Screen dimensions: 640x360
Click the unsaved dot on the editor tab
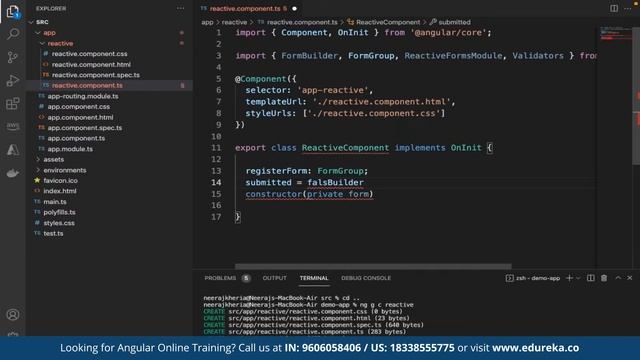294,9
